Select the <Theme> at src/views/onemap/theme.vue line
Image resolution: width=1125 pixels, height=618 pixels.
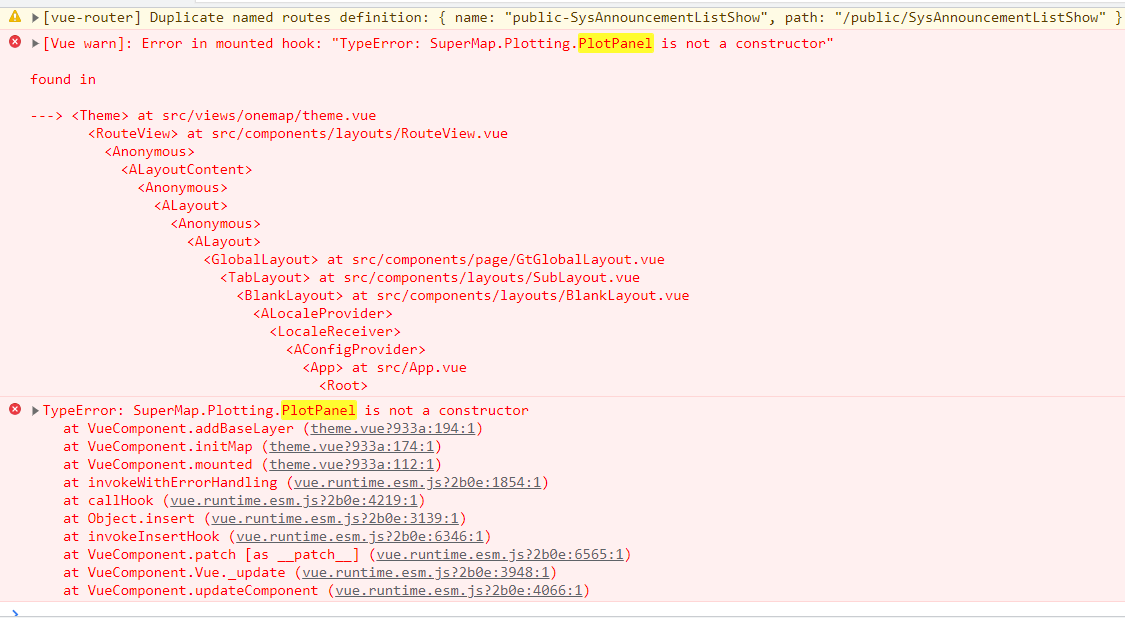click(x=224, y=116)
